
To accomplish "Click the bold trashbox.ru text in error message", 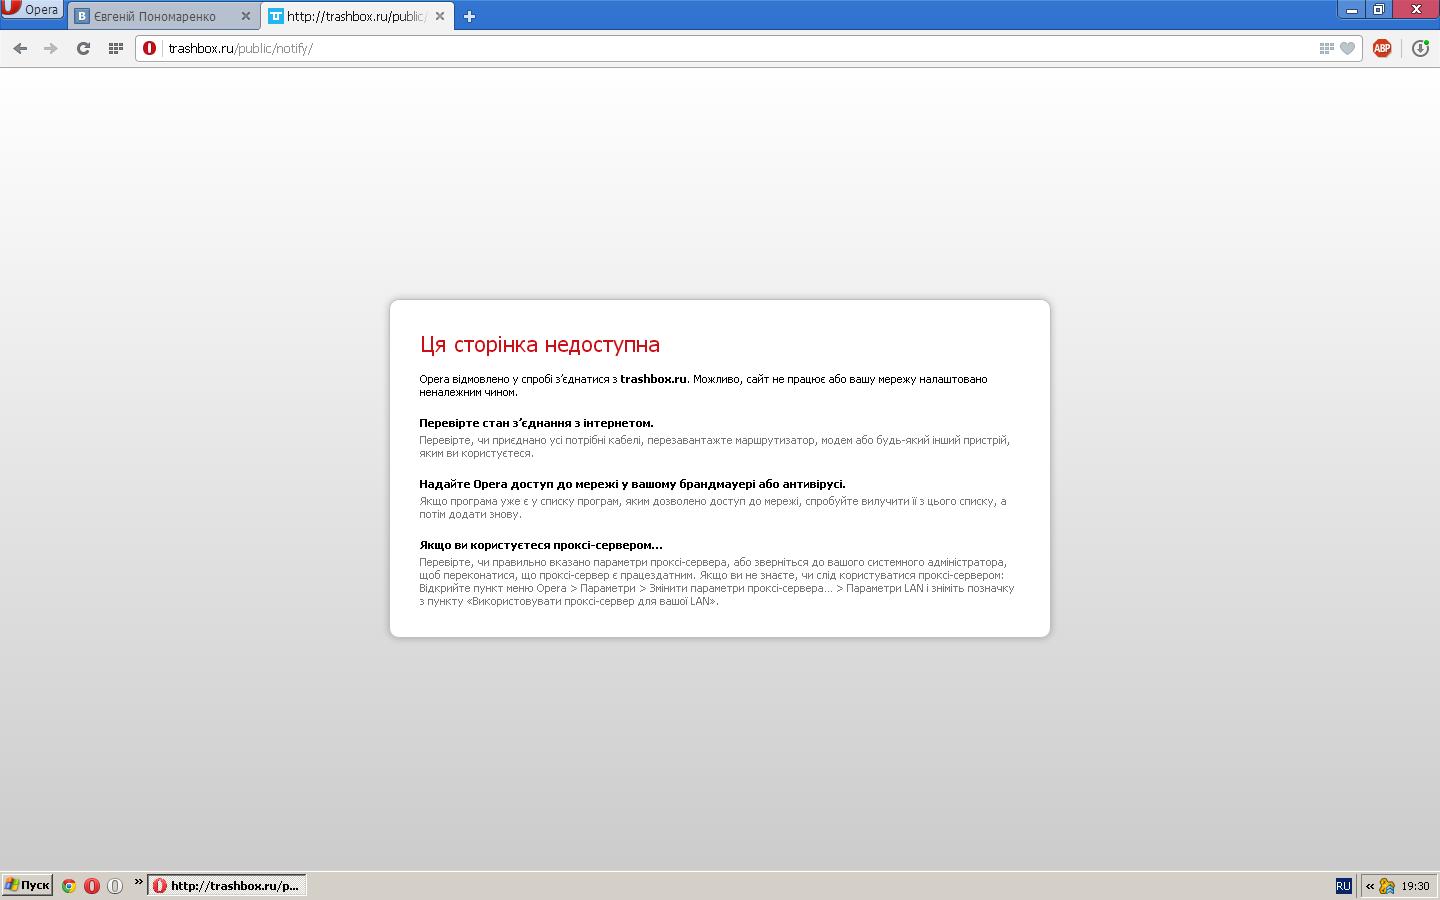I will [x=653, y=379].
